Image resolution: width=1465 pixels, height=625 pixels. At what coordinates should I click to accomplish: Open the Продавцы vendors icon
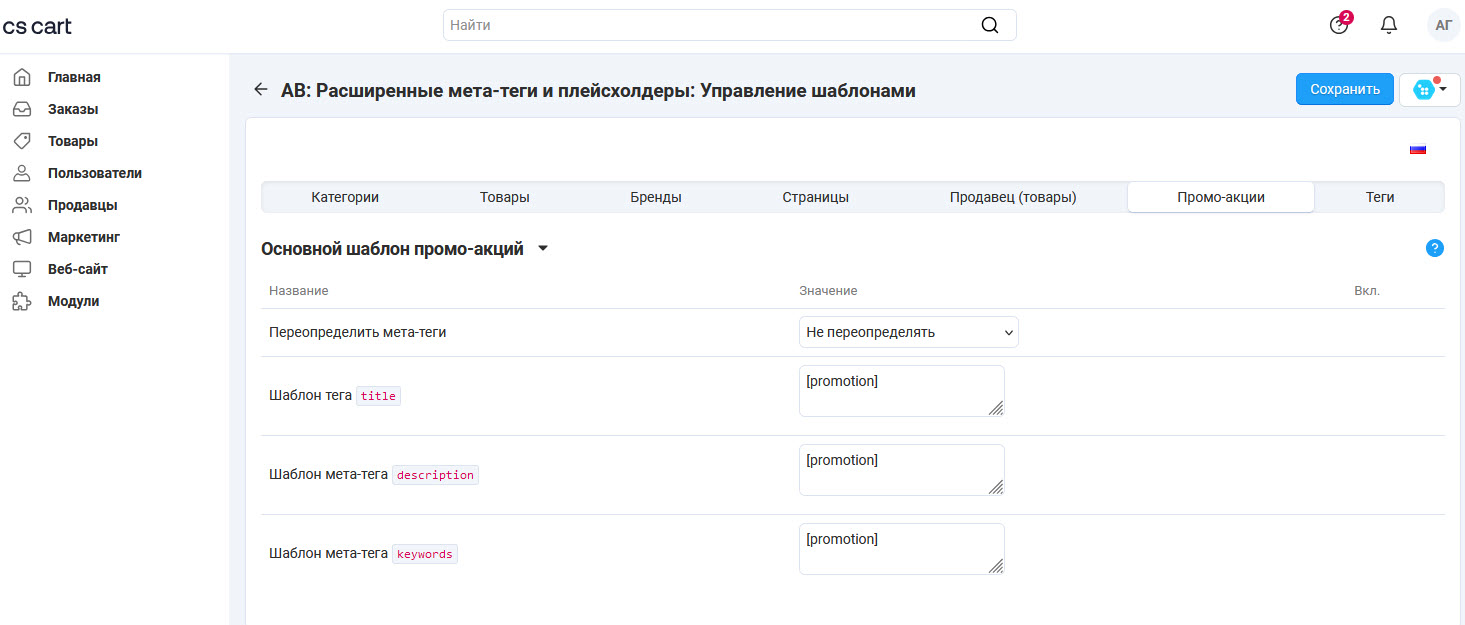[22, 204]
